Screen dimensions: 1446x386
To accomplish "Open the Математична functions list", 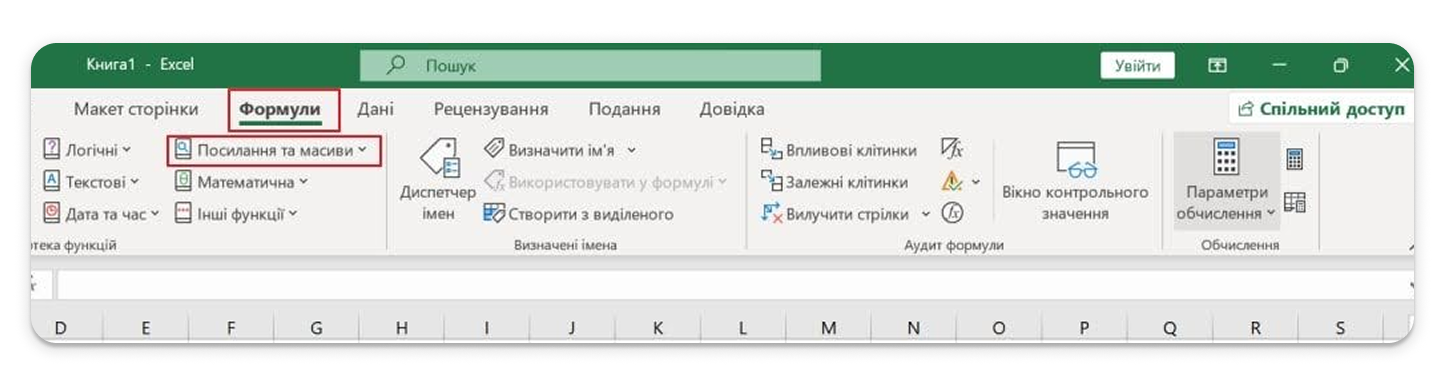I will point(242,182).
